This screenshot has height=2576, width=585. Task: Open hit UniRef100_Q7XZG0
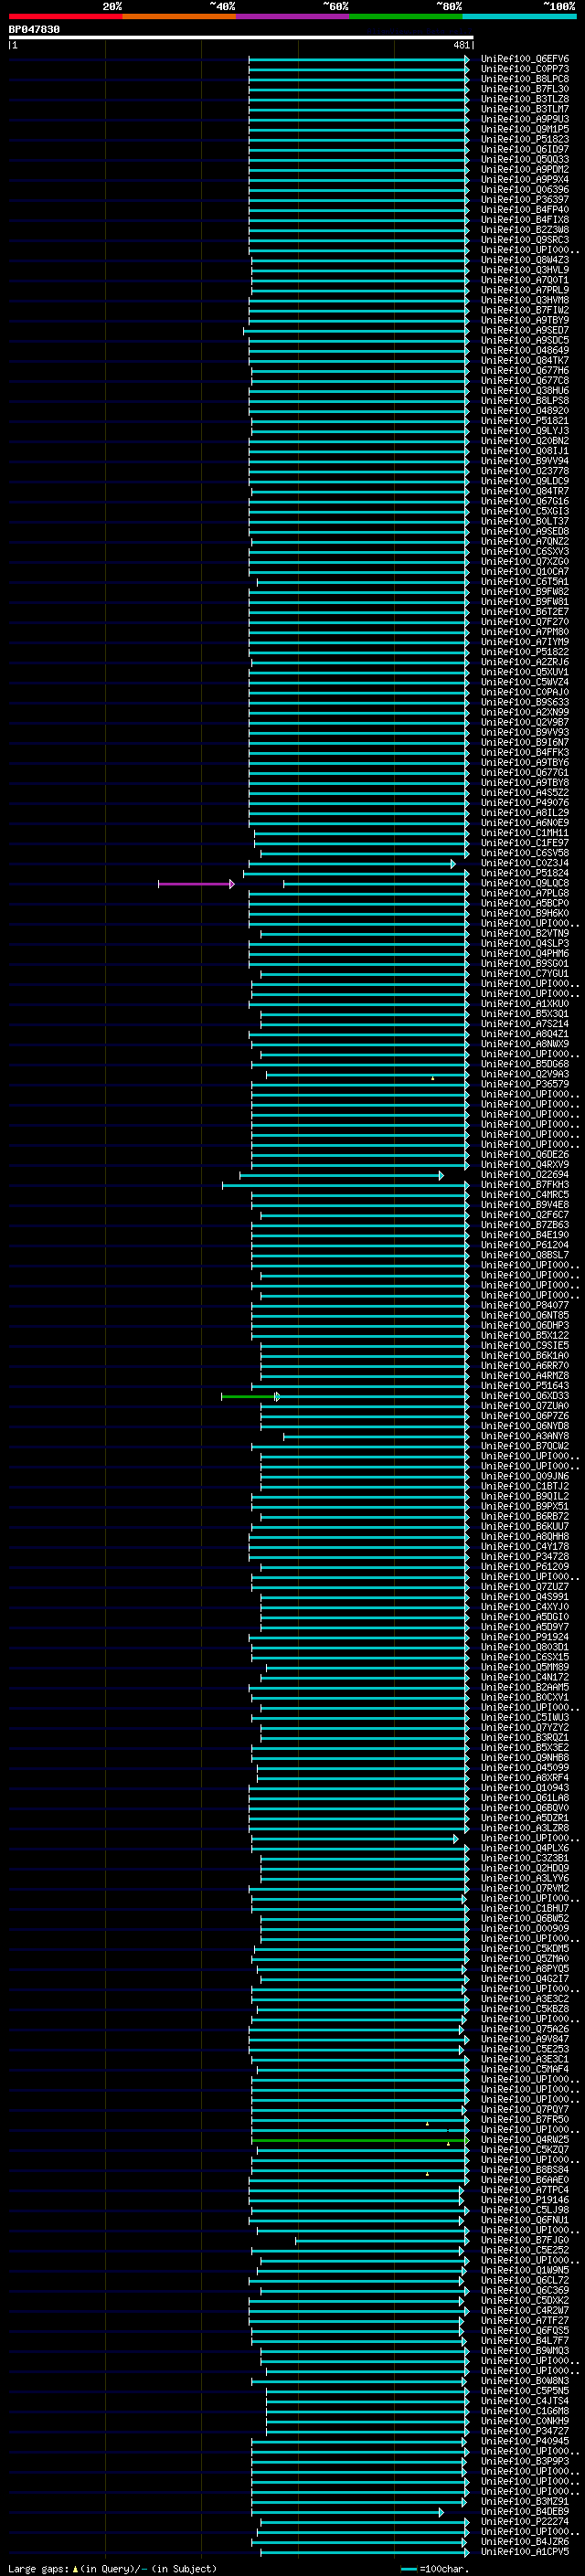pos(524,562)
